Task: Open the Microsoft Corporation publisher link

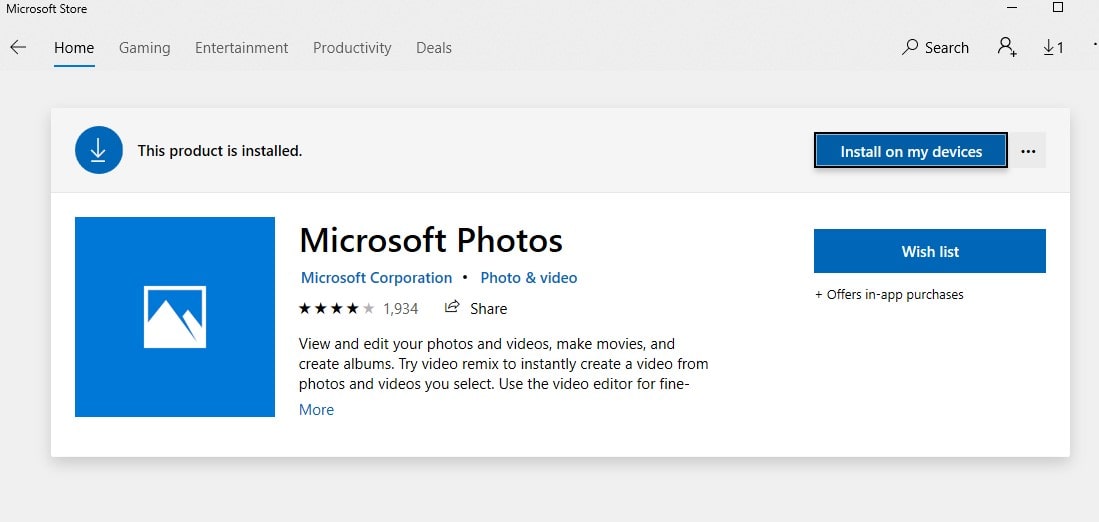Action: click(x=376, y=278)
